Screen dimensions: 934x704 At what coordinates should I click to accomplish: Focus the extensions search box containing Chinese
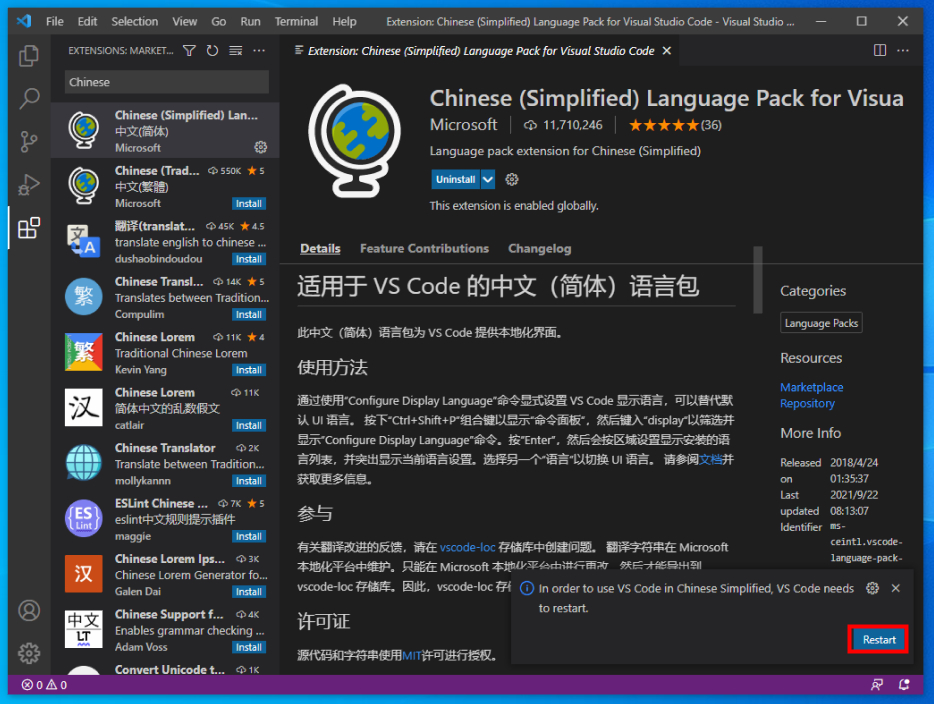pos(166,82)
